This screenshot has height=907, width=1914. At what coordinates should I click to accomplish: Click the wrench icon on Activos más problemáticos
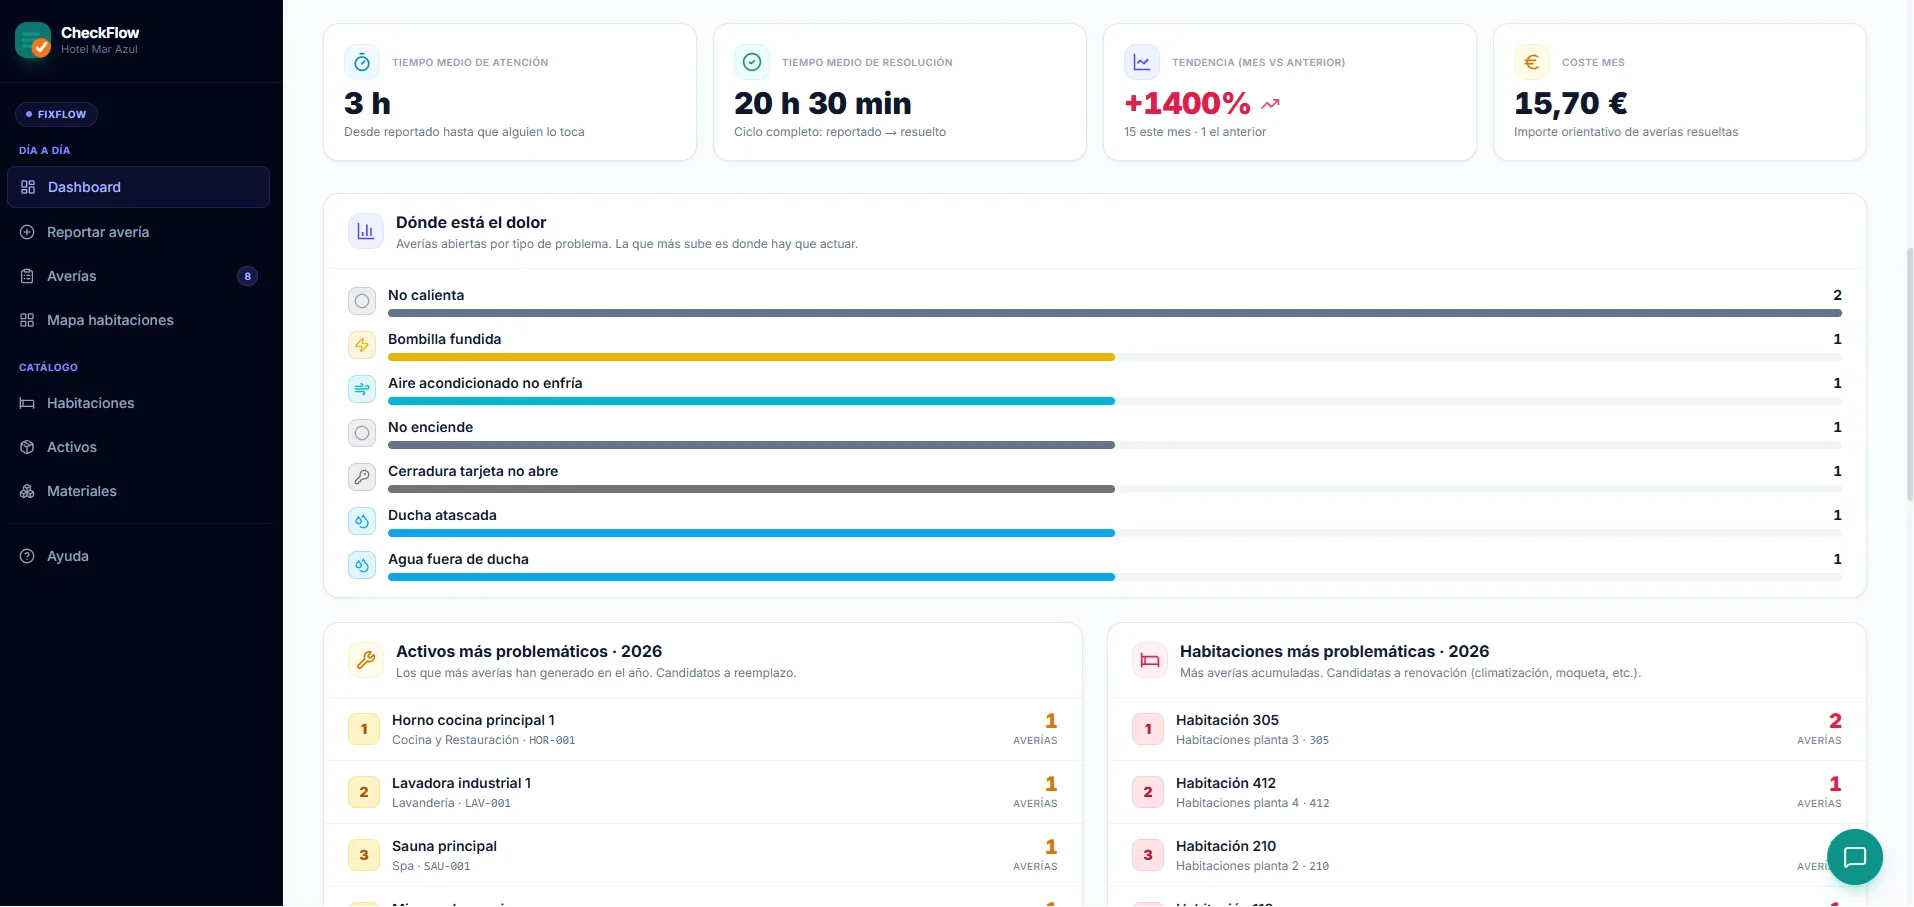pyautogui.click(x=366, y=660)
